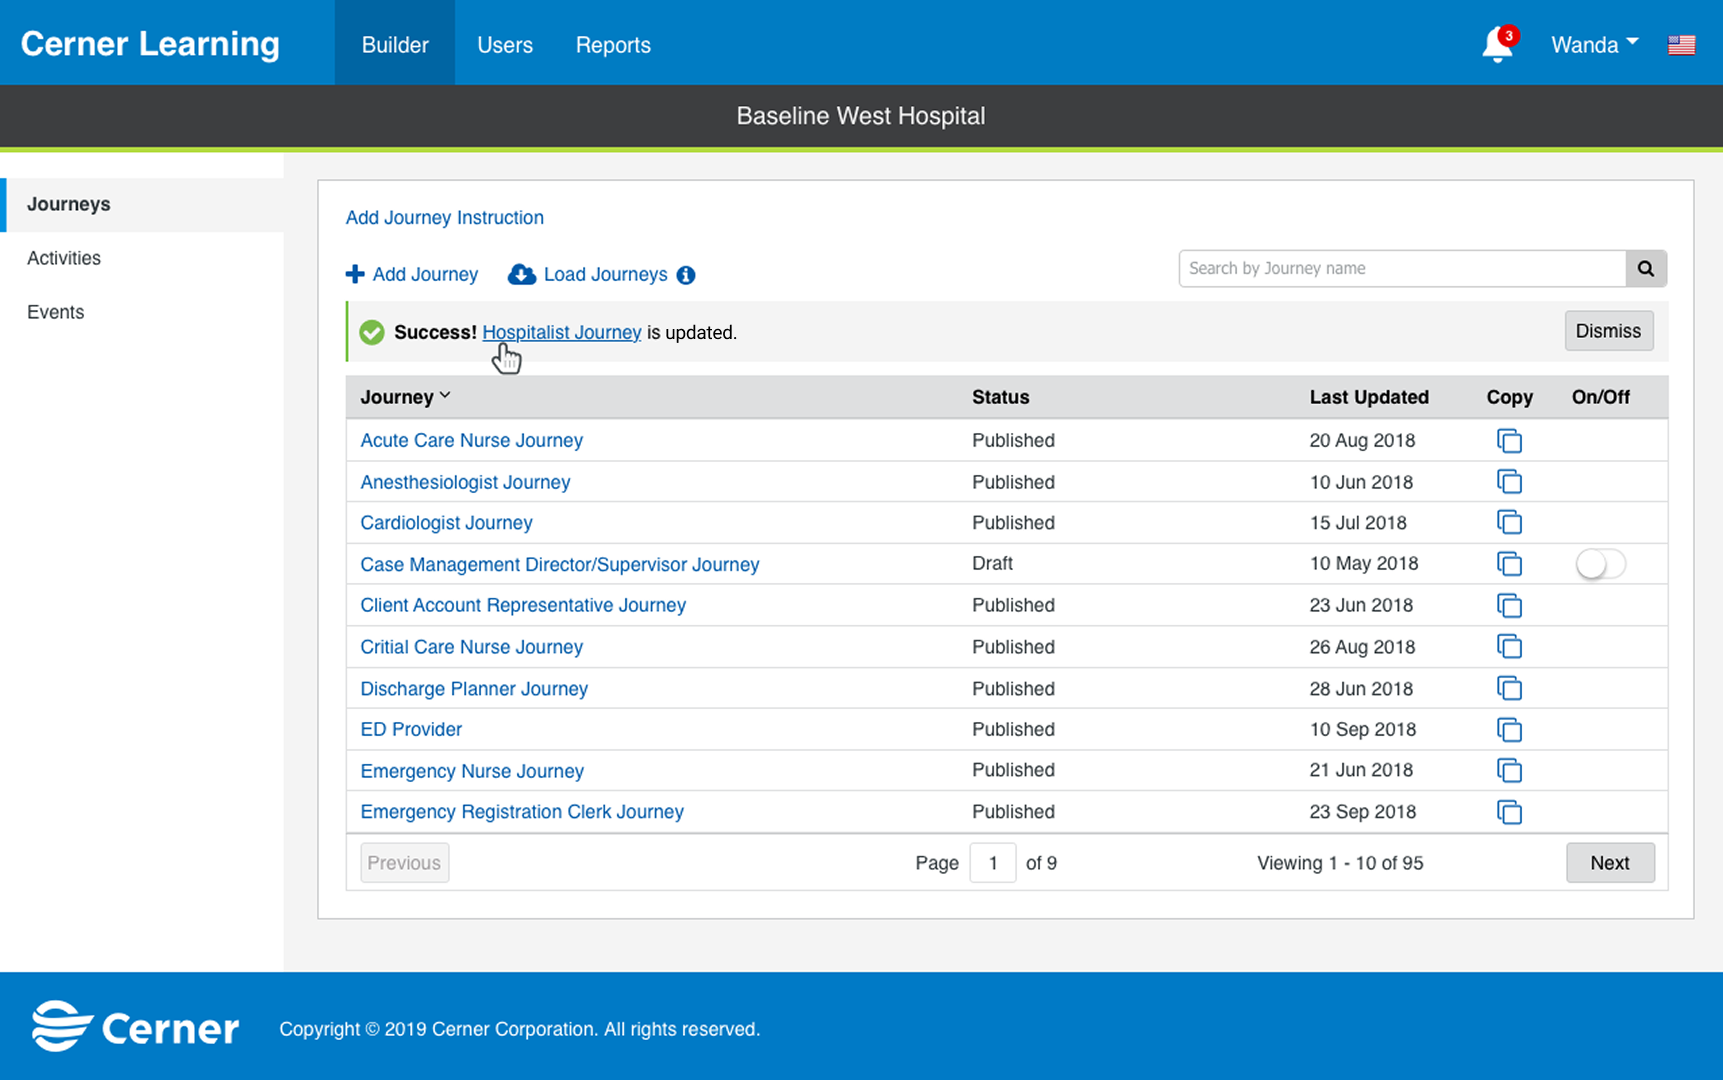The width and height of the screenshot is (1723, 1080).
Task: Click the date 10 May 2018
Action: tap(1364, 563)
